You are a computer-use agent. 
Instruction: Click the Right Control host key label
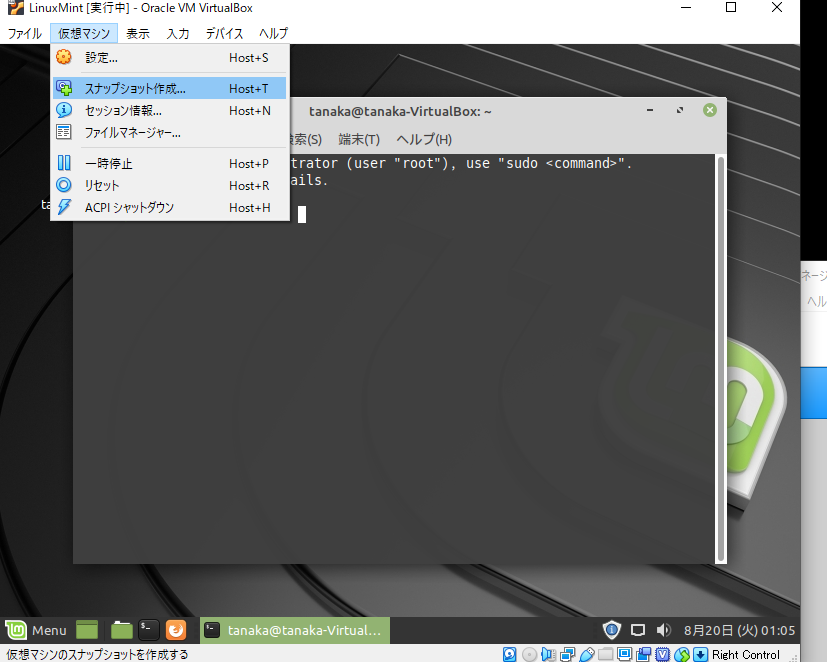[745, 655]
